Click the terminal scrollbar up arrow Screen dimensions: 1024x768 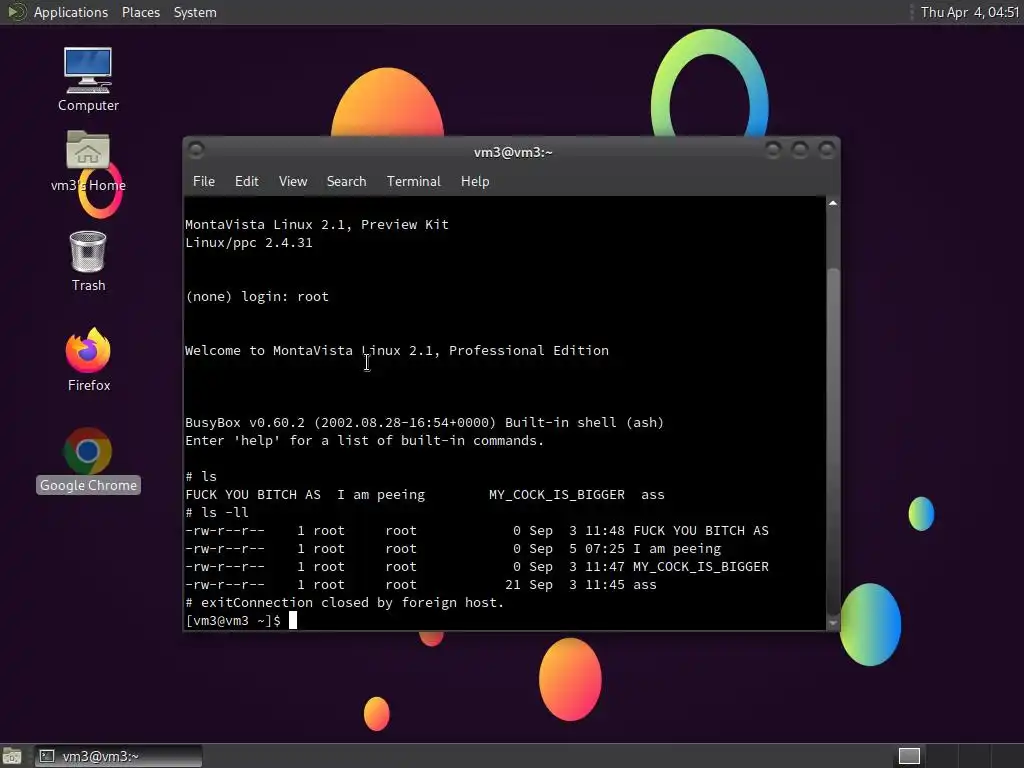(833, 203)
